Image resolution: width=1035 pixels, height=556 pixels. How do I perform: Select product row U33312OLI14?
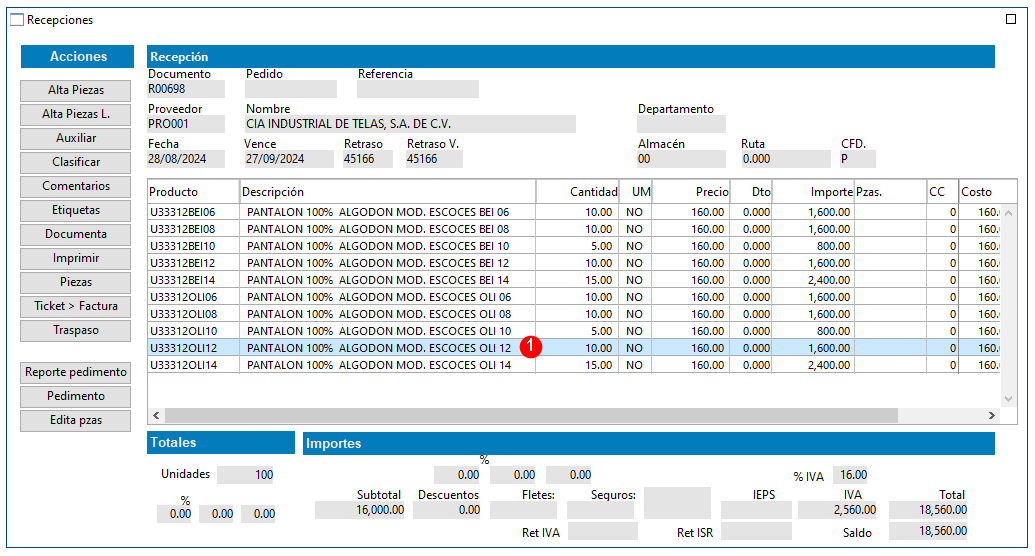[x=574, y=365]
